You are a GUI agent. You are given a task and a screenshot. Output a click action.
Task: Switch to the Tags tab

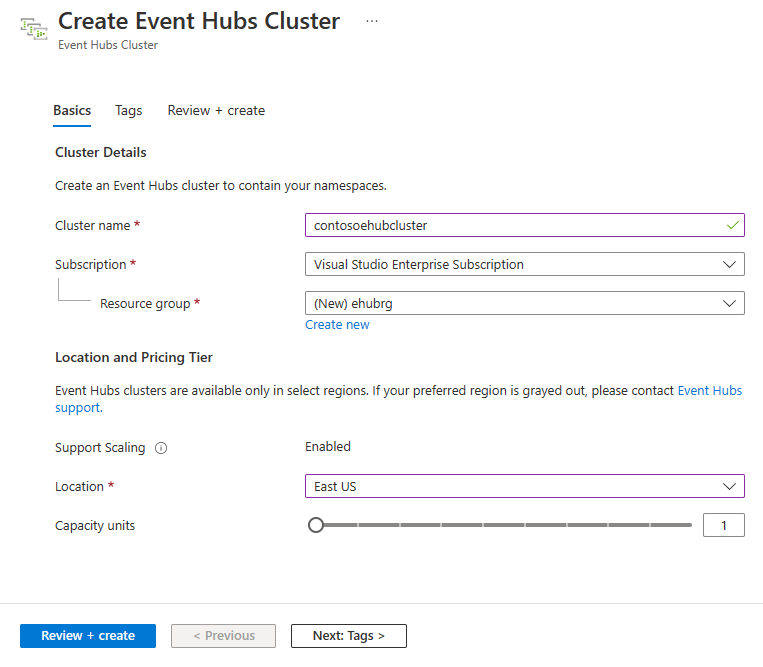click(129, 110)
